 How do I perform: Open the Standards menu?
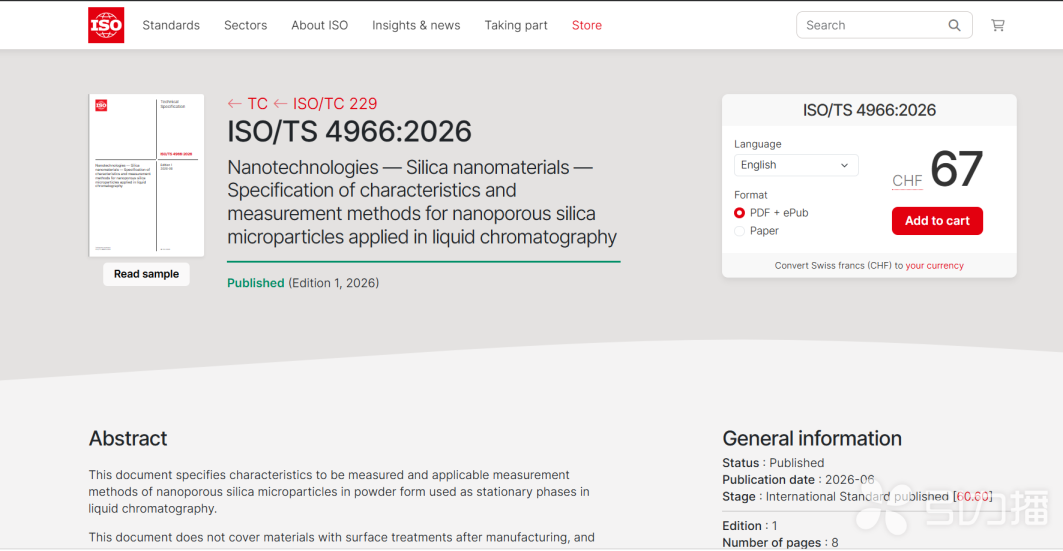(x=171, y=25)
